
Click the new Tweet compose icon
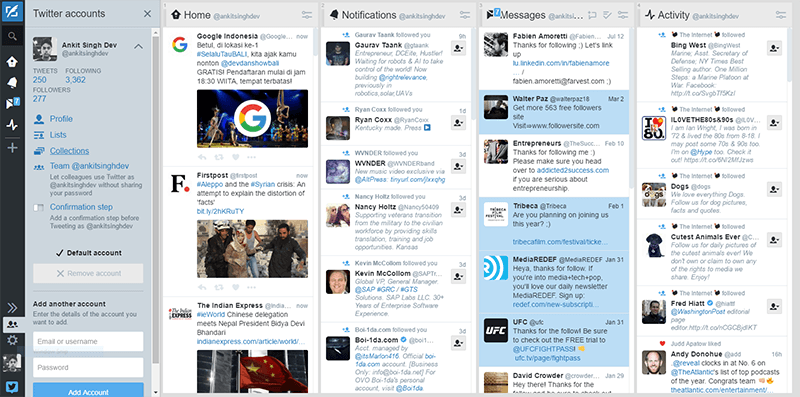[x=12, y=12]
